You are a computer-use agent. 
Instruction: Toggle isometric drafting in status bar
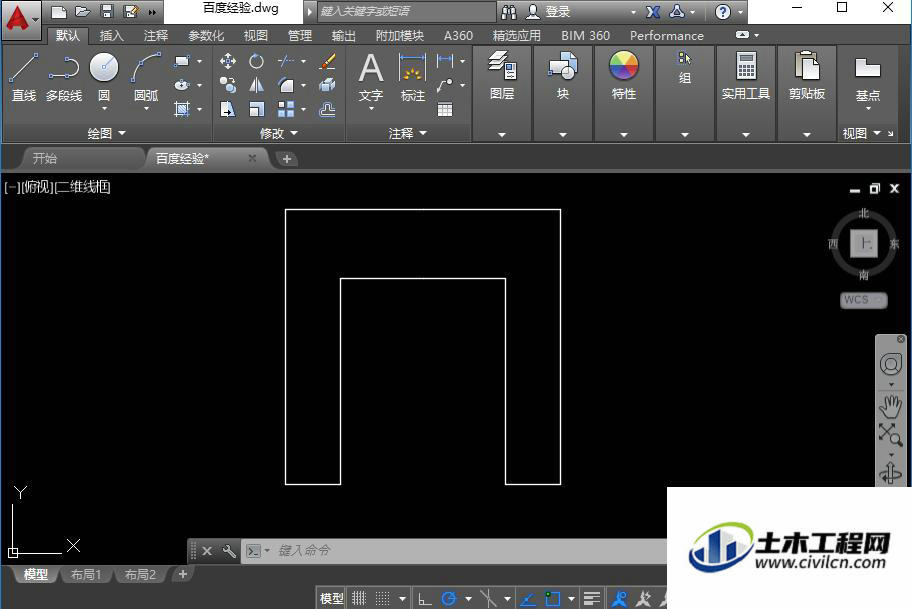pos(489,598)
